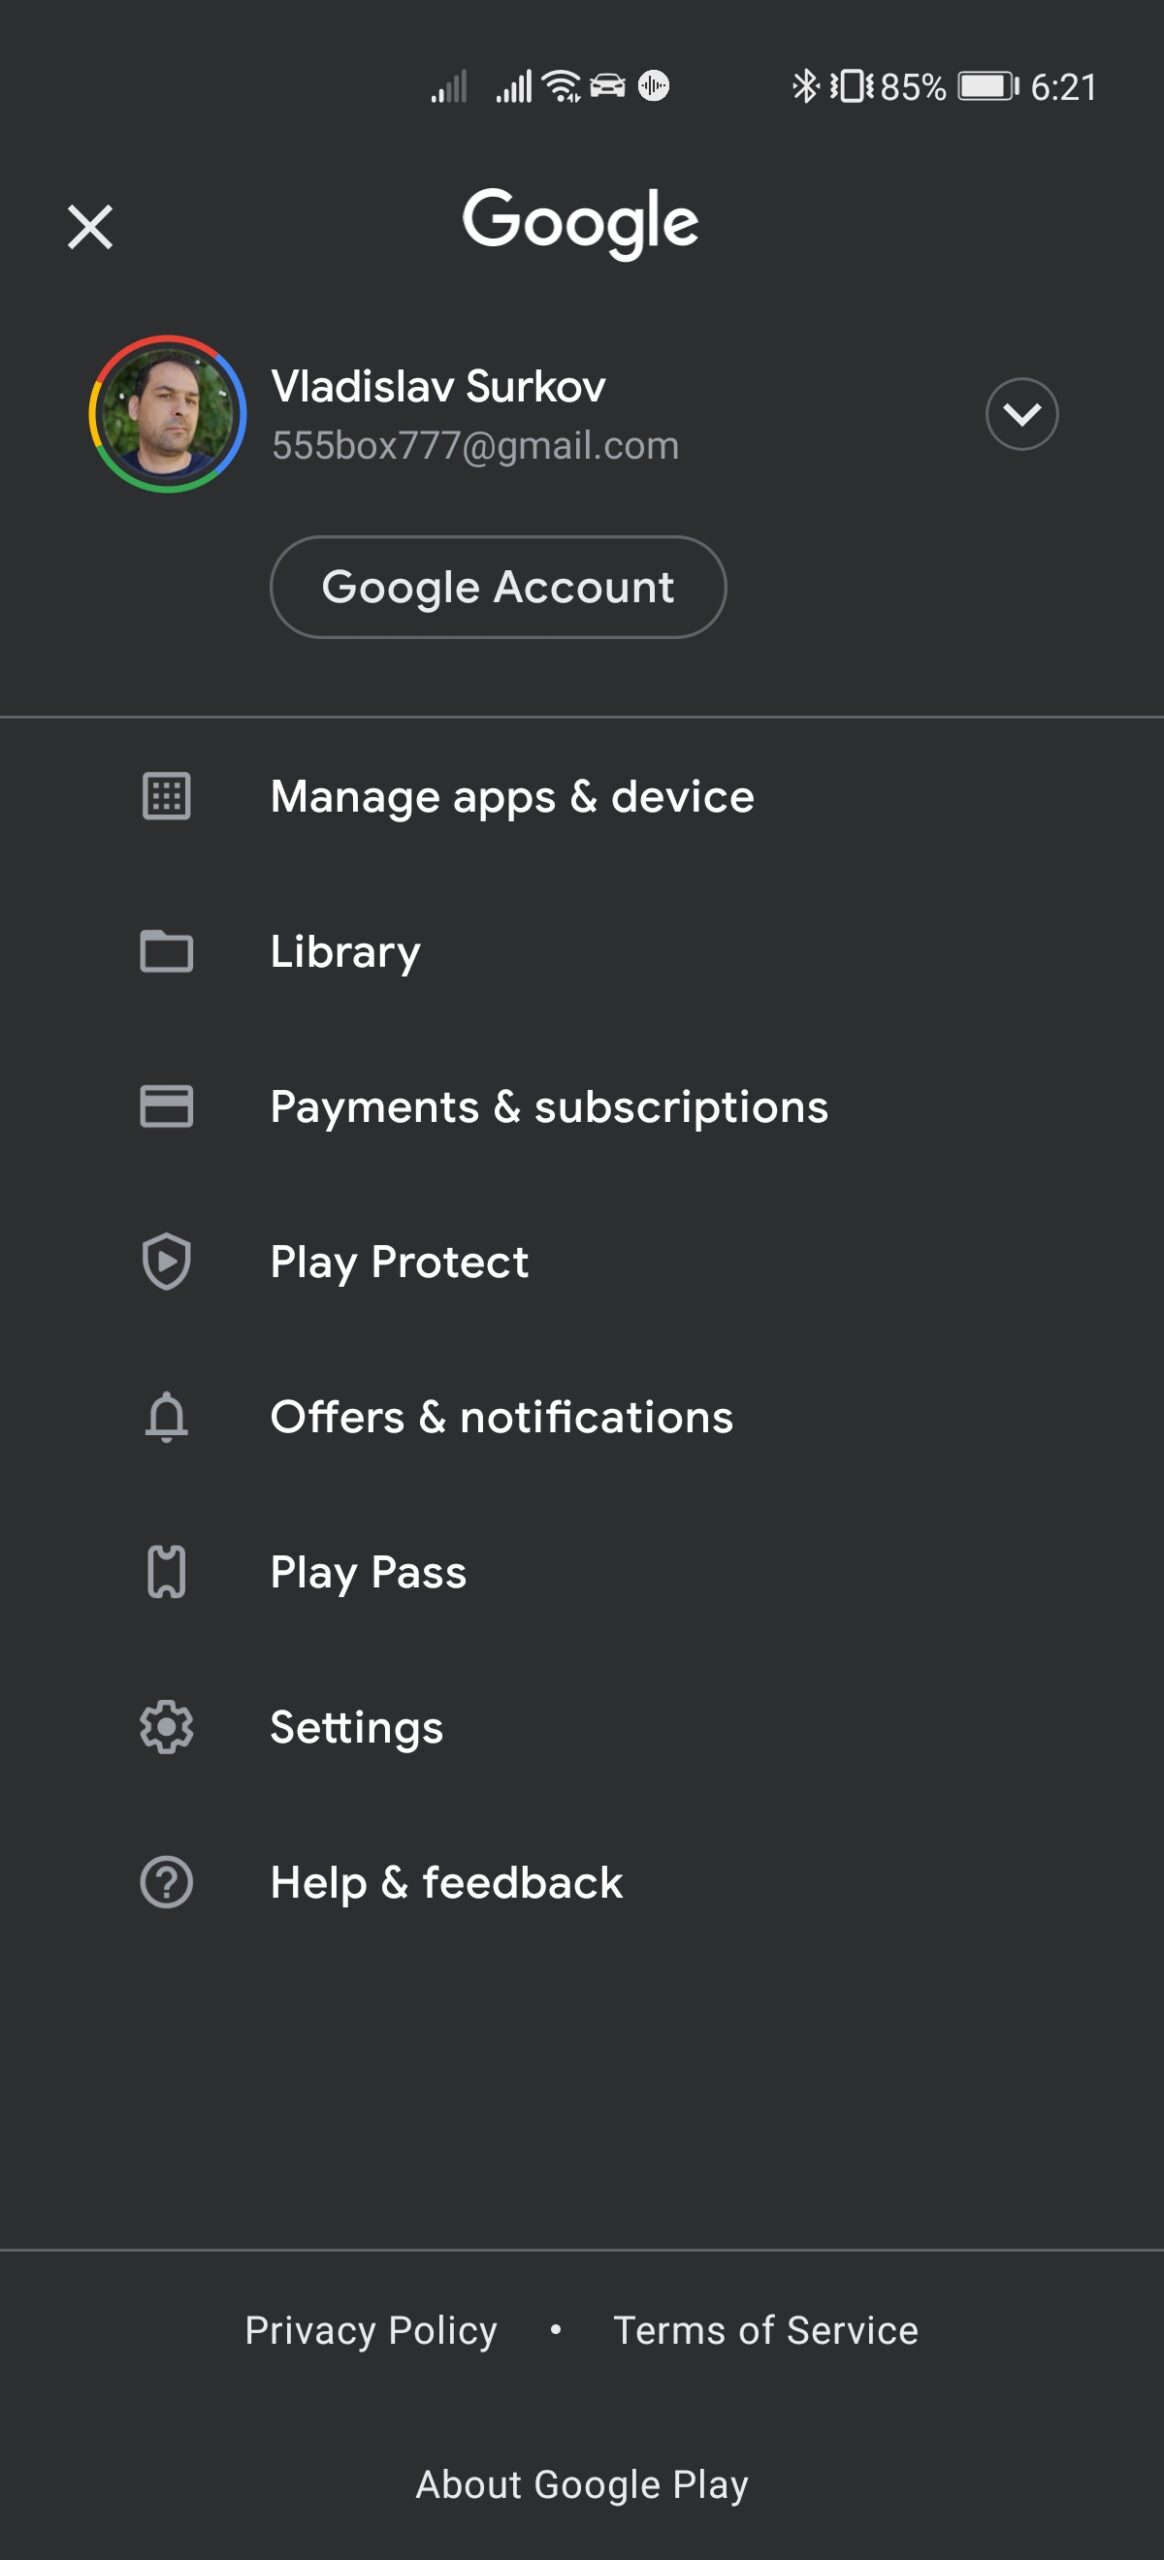Tap the Help question mark icon

click(x=166, y=1882)
